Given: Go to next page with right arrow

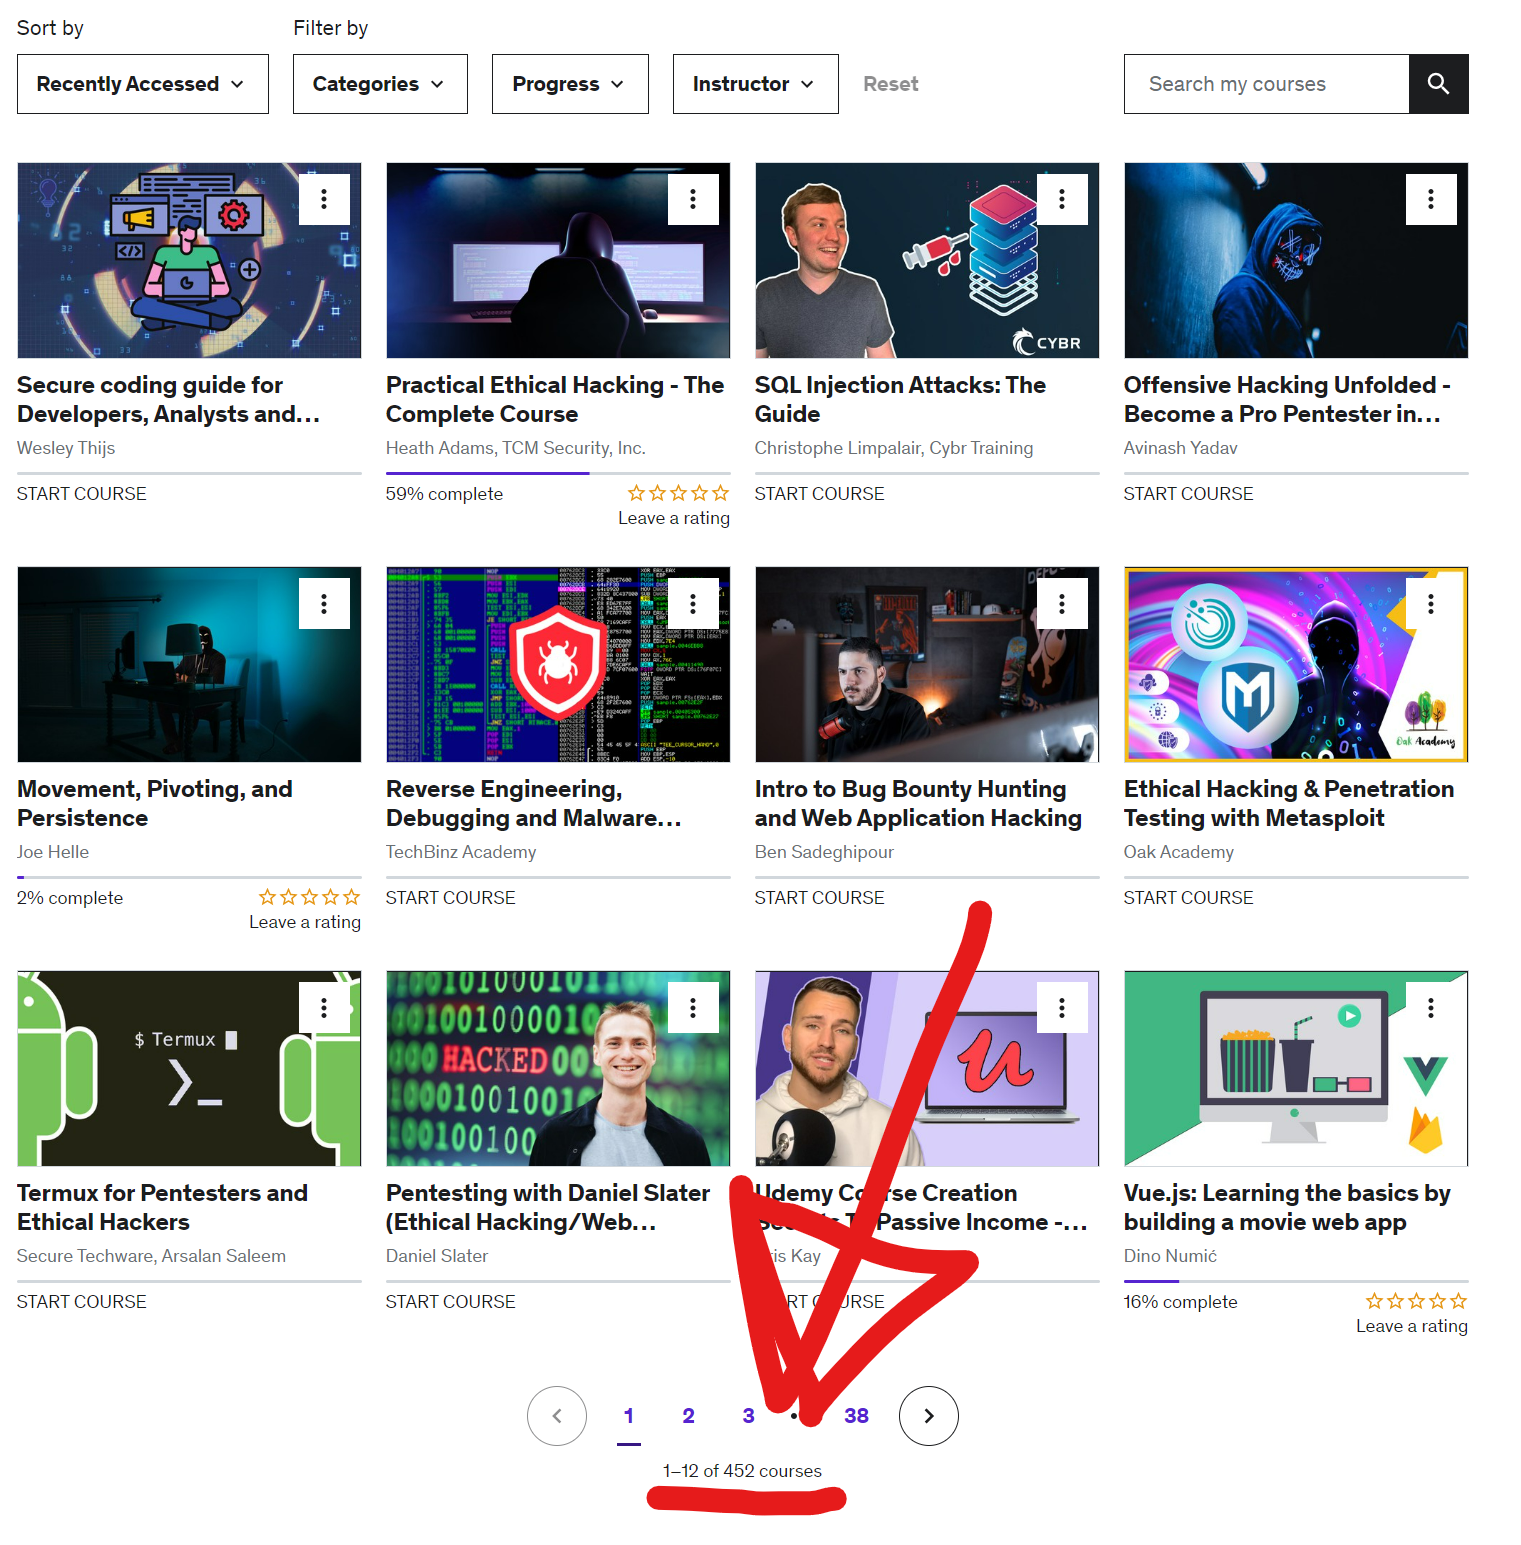Looking at the screenshot, I should point(928,1415).
